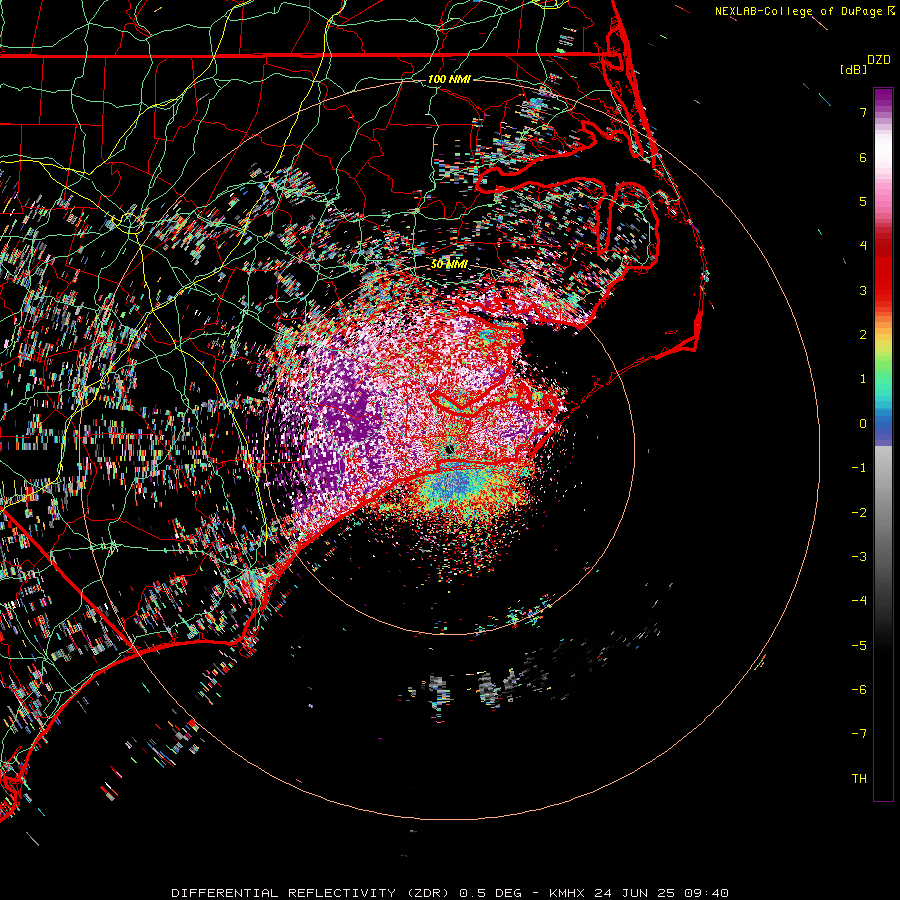Click the 50 NMI range ring label

click(449, 264)
